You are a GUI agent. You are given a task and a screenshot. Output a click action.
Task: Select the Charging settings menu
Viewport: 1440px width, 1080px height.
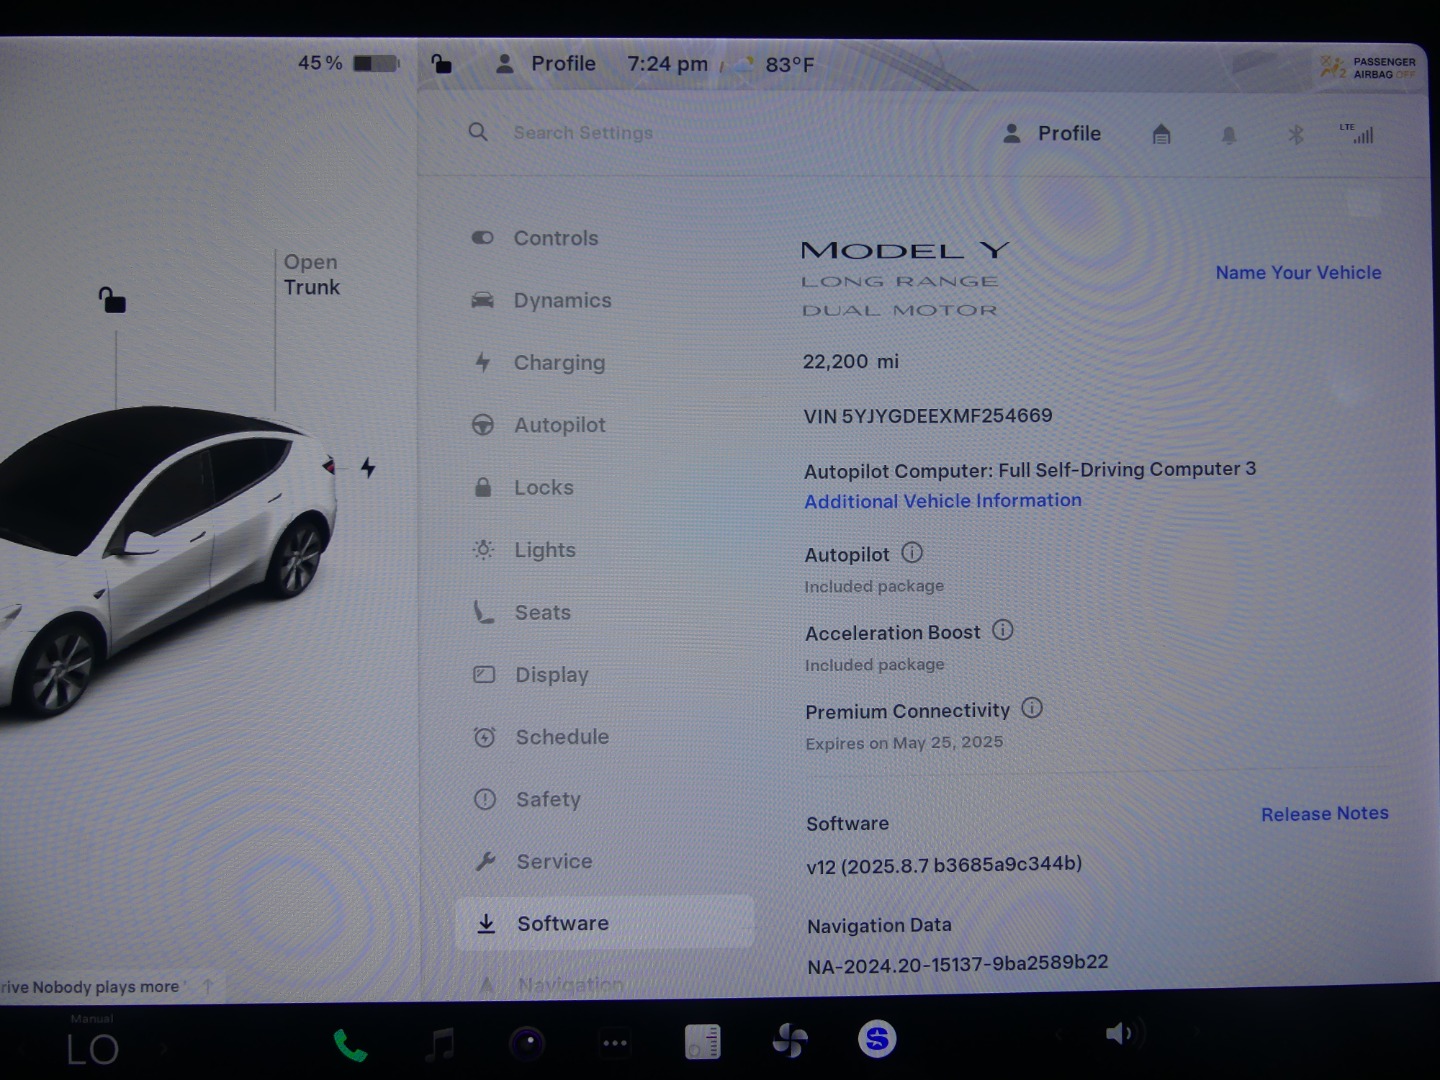tap(559, 363)
